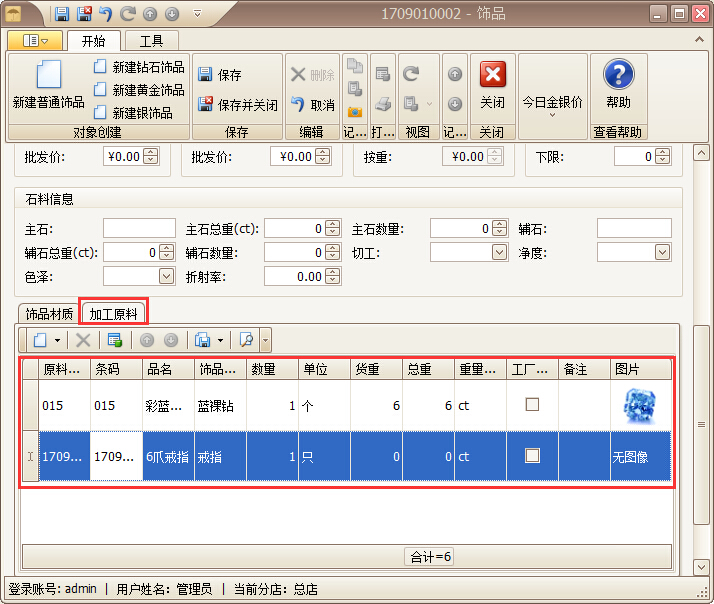Image resolution: width=714 pixels, height=604 pixels.
Task: Open the 切工 dropdown list
Action: [x=498, y=253]
